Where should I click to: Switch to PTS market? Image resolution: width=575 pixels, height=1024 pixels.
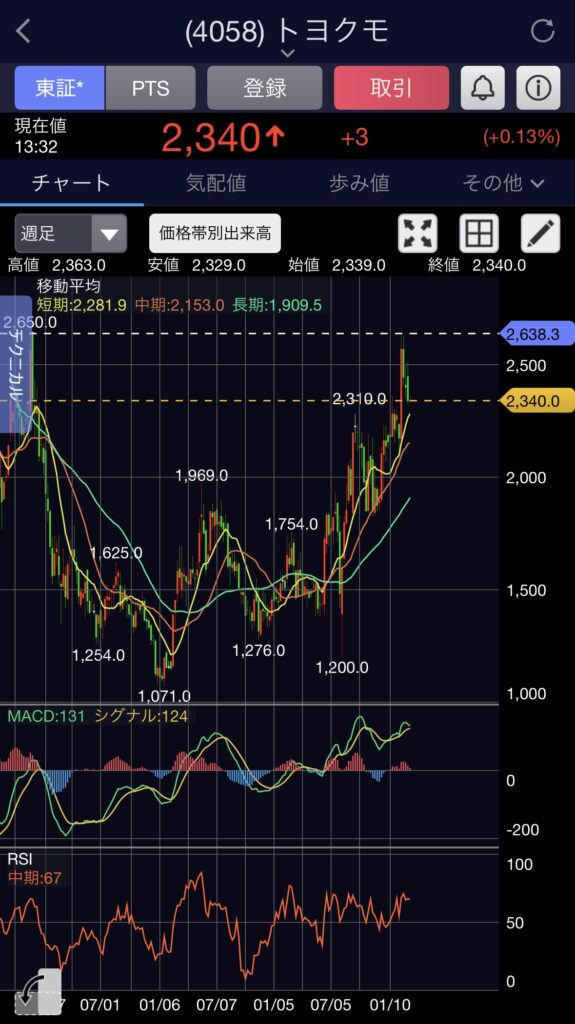(150, 88)
